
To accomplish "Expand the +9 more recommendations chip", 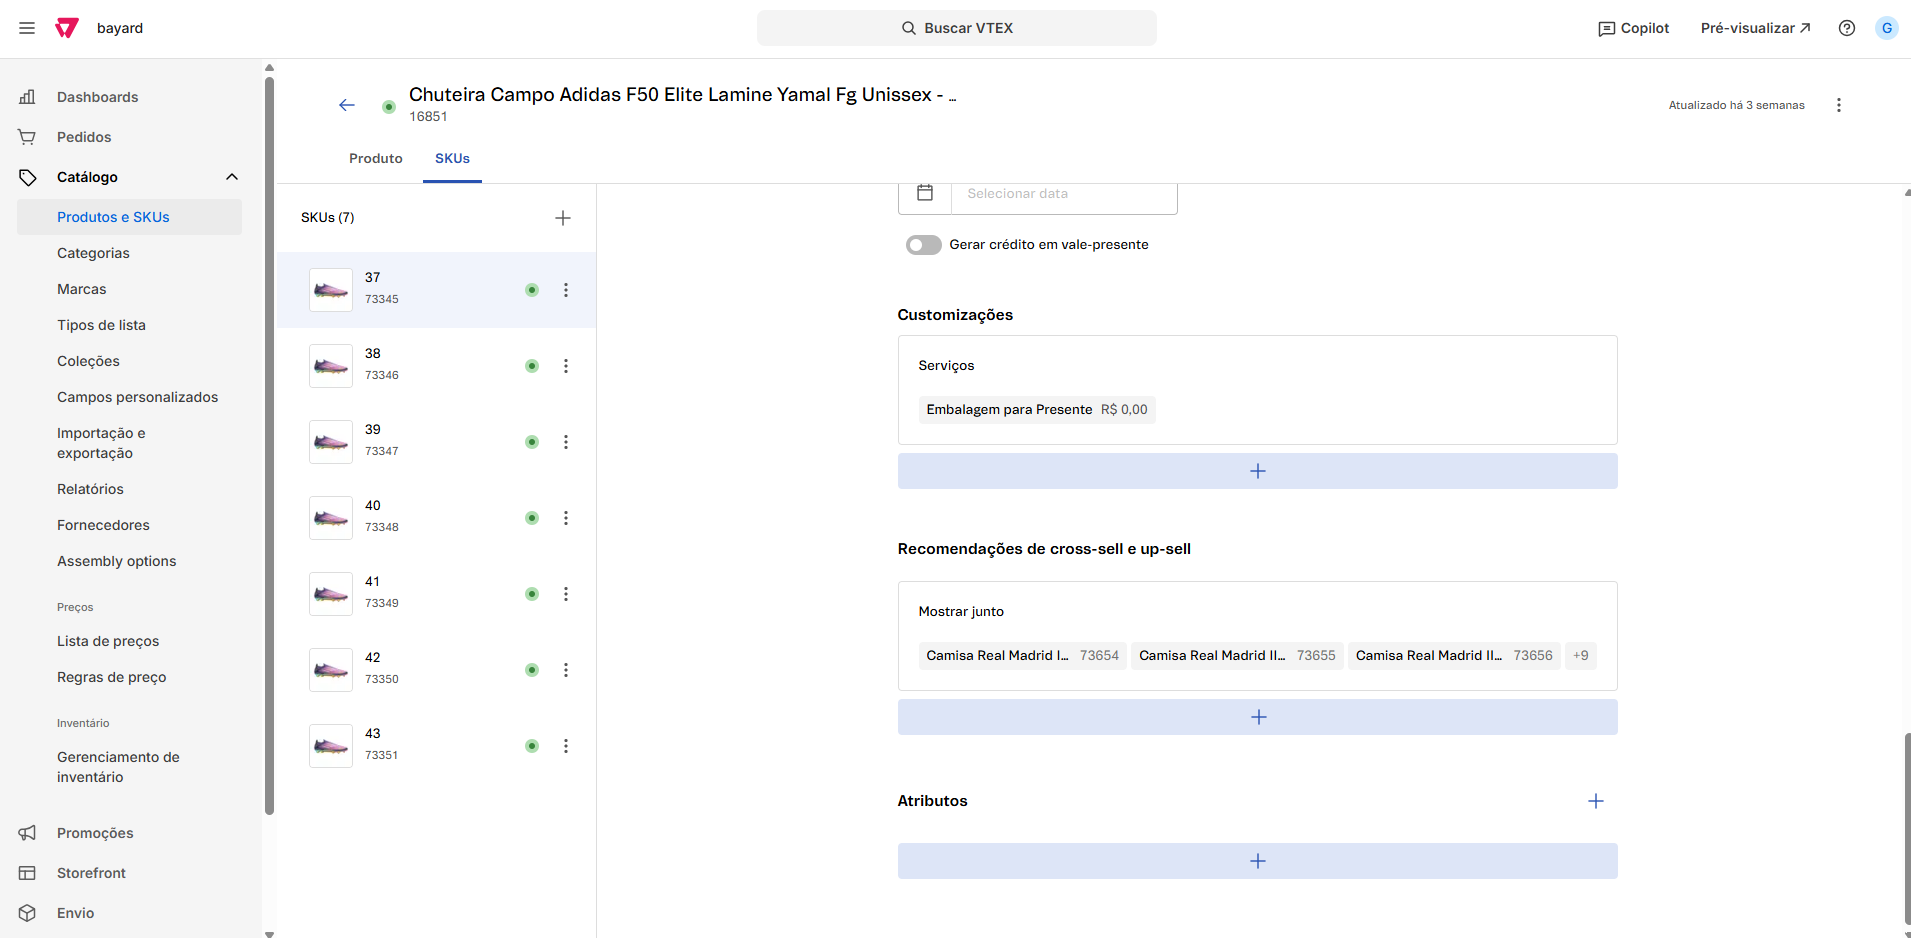I will [1581, 656].
